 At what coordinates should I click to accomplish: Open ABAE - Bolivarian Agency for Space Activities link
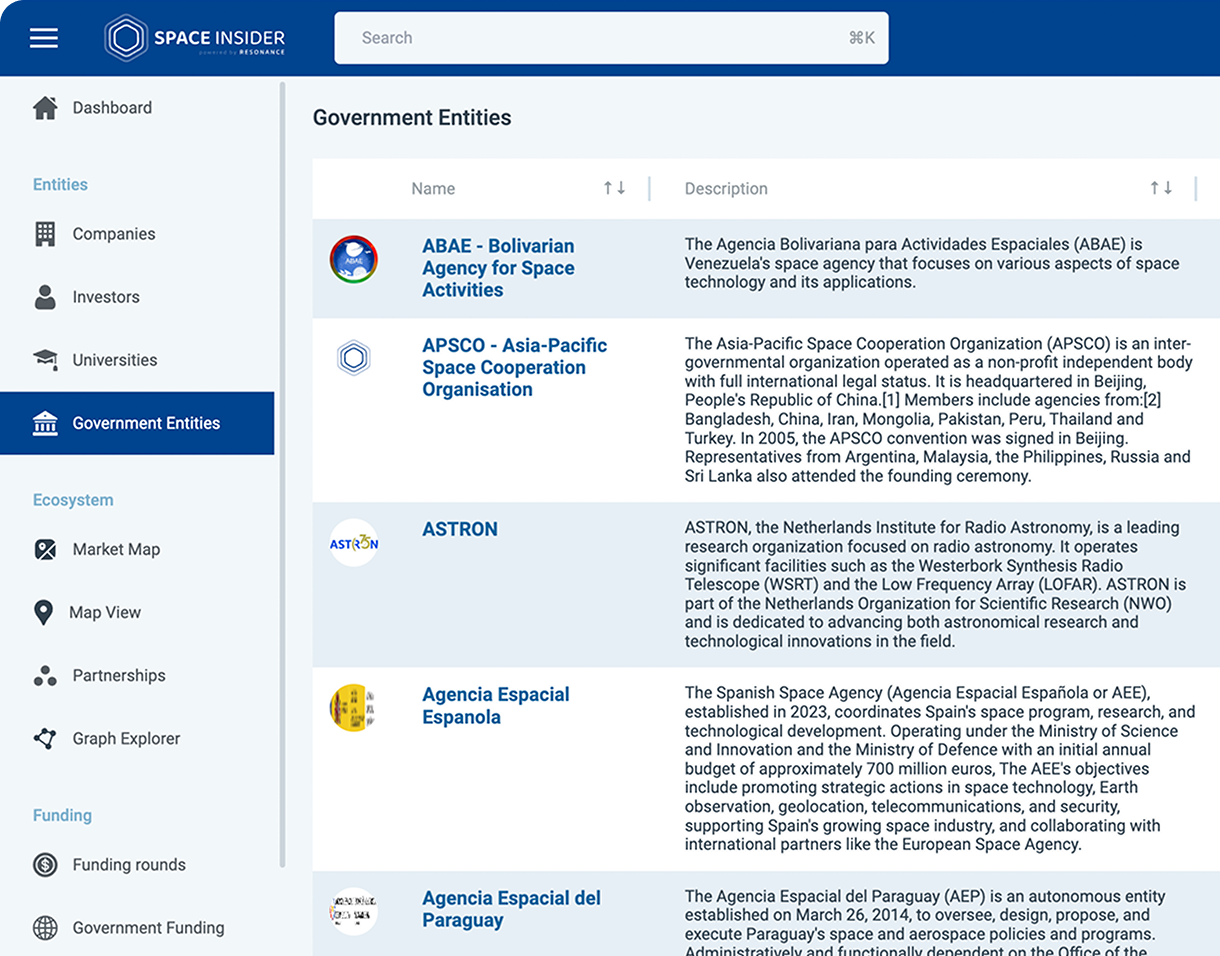pyautogui.click(x=498, y=268)
